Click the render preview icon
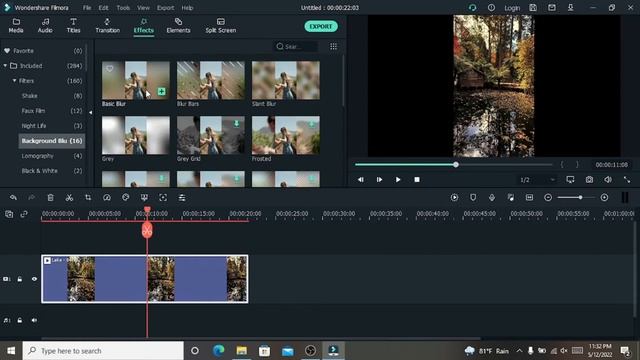This screenshot has height=360, width=640. tap(454, 198)
